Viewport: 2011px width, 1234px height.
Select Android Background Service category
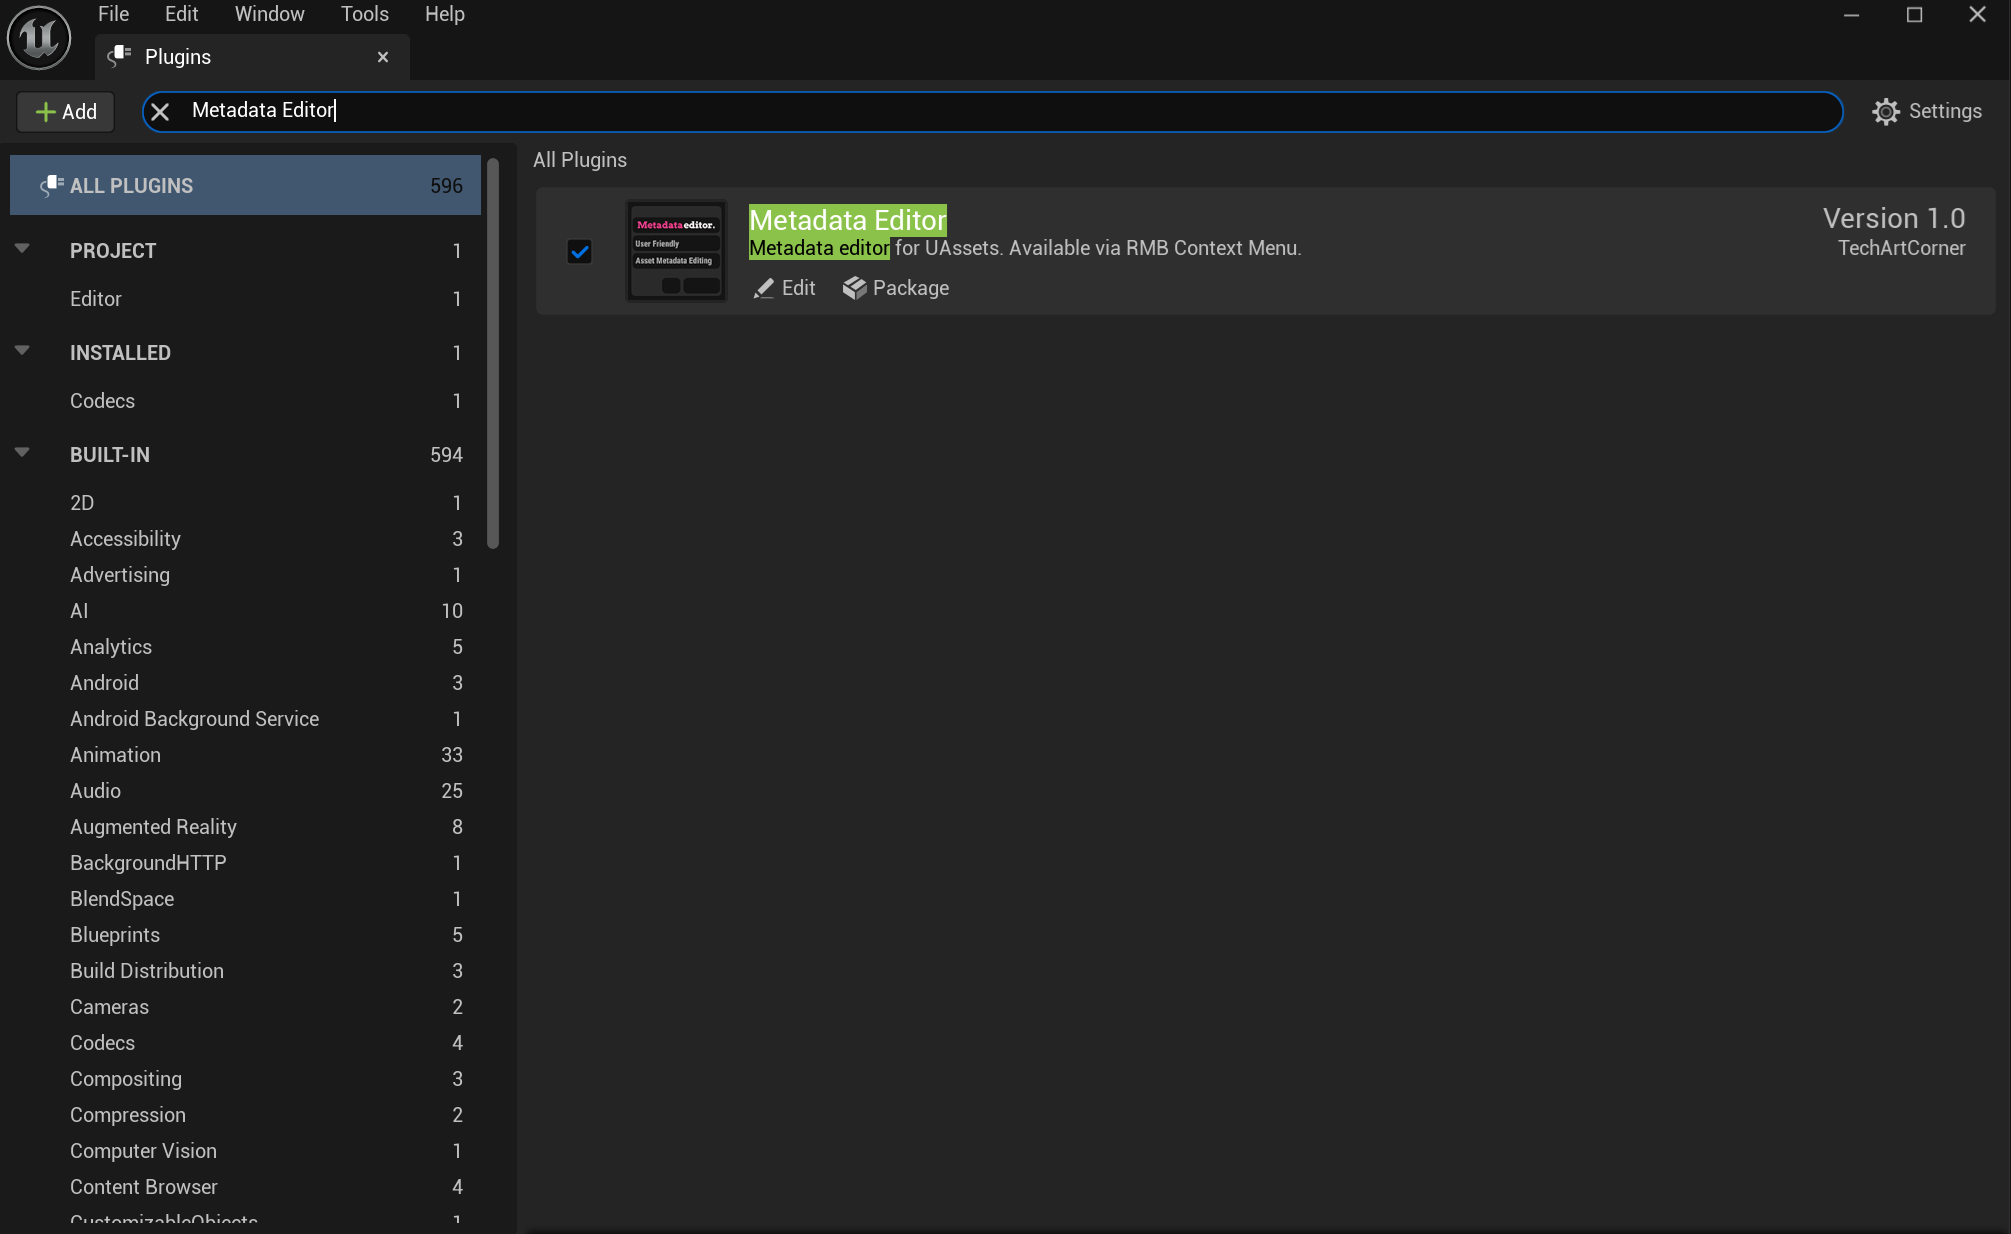tap(245, 719)
